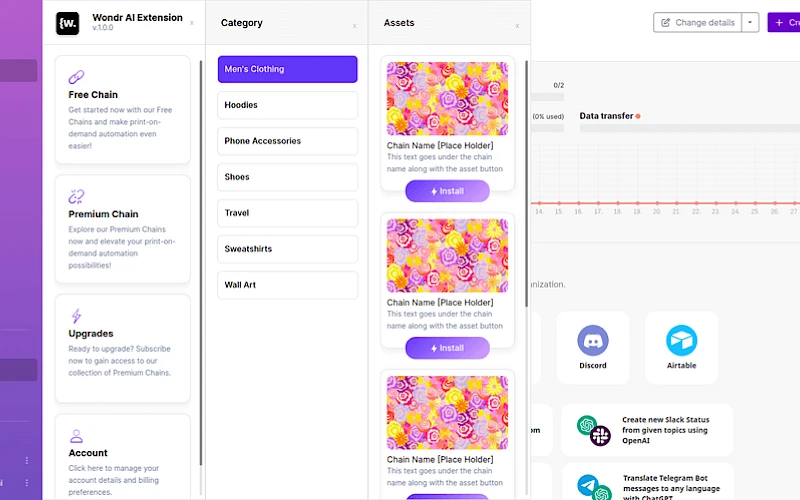800x500 pixels.
Task: Select the Men's Clothing category
Action: tap(287, 69)
